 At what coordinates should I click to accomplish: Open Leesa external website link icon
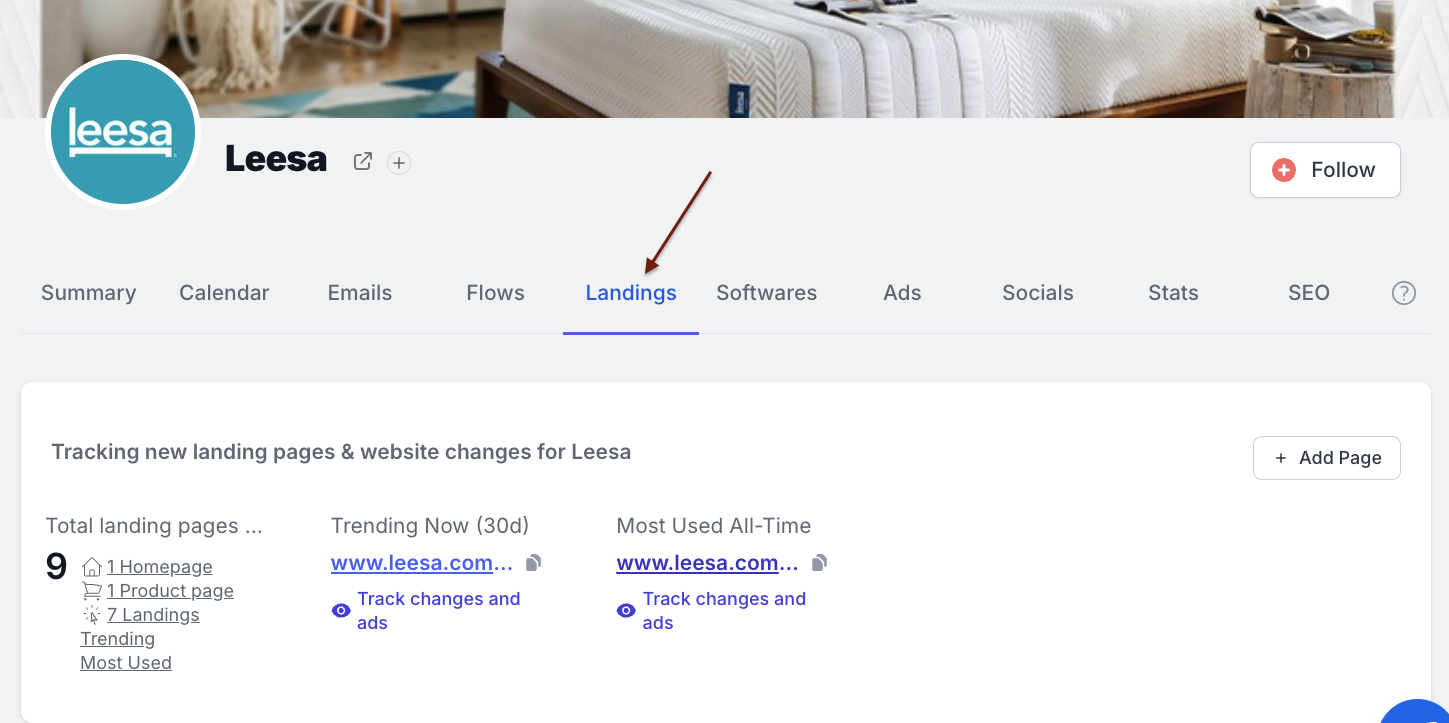[363, 161]
